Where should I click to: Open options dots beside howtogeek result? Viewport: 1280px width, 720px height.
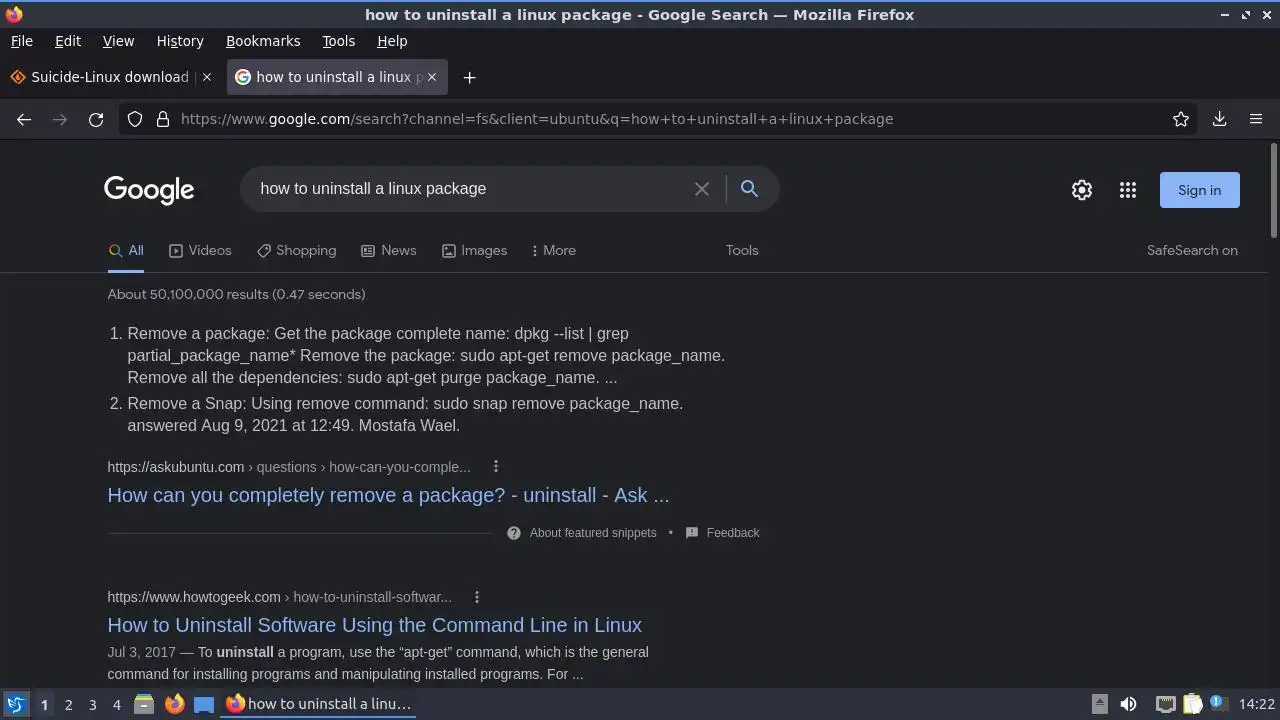point(477,597)
